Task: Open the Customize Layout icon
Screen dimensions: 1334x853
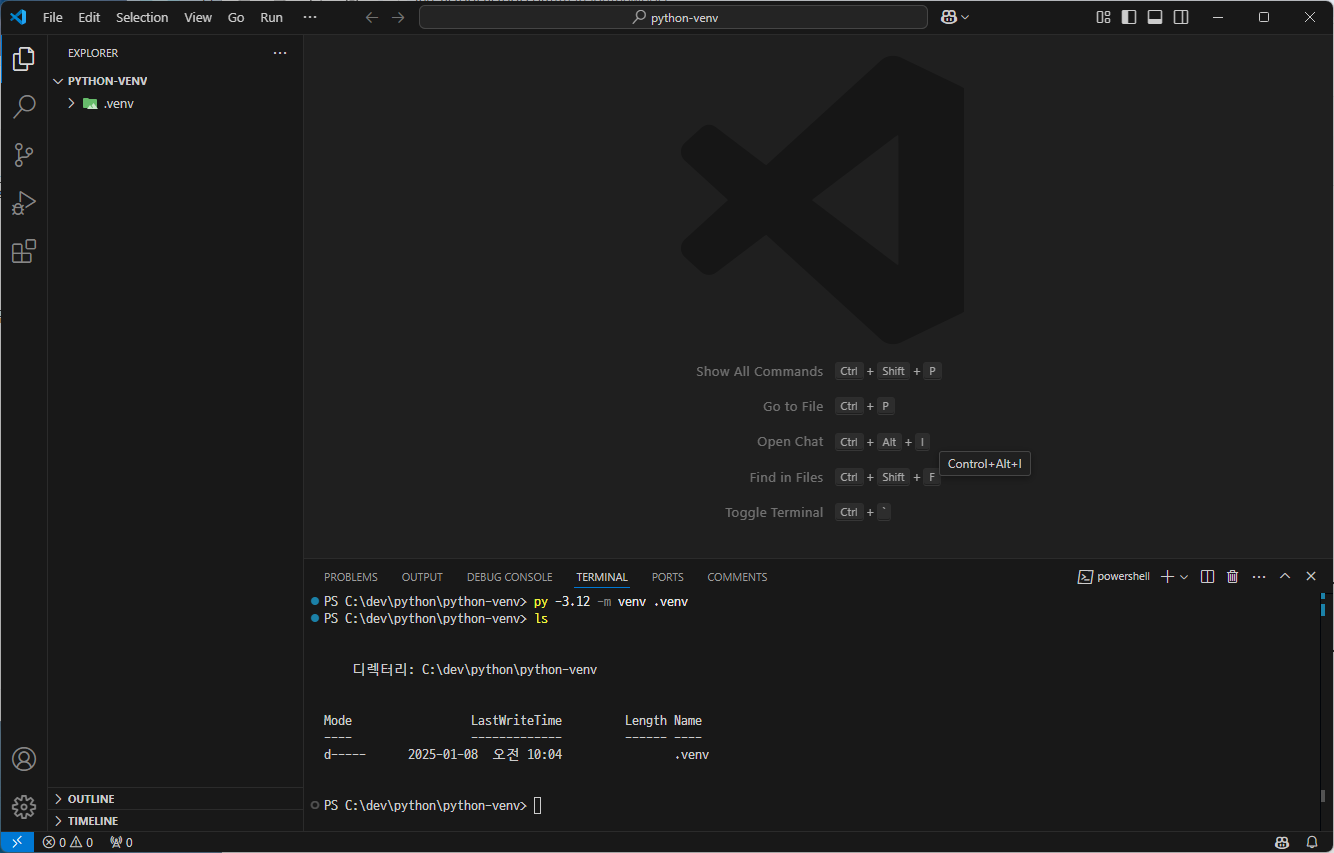Action: (1103, 17)
